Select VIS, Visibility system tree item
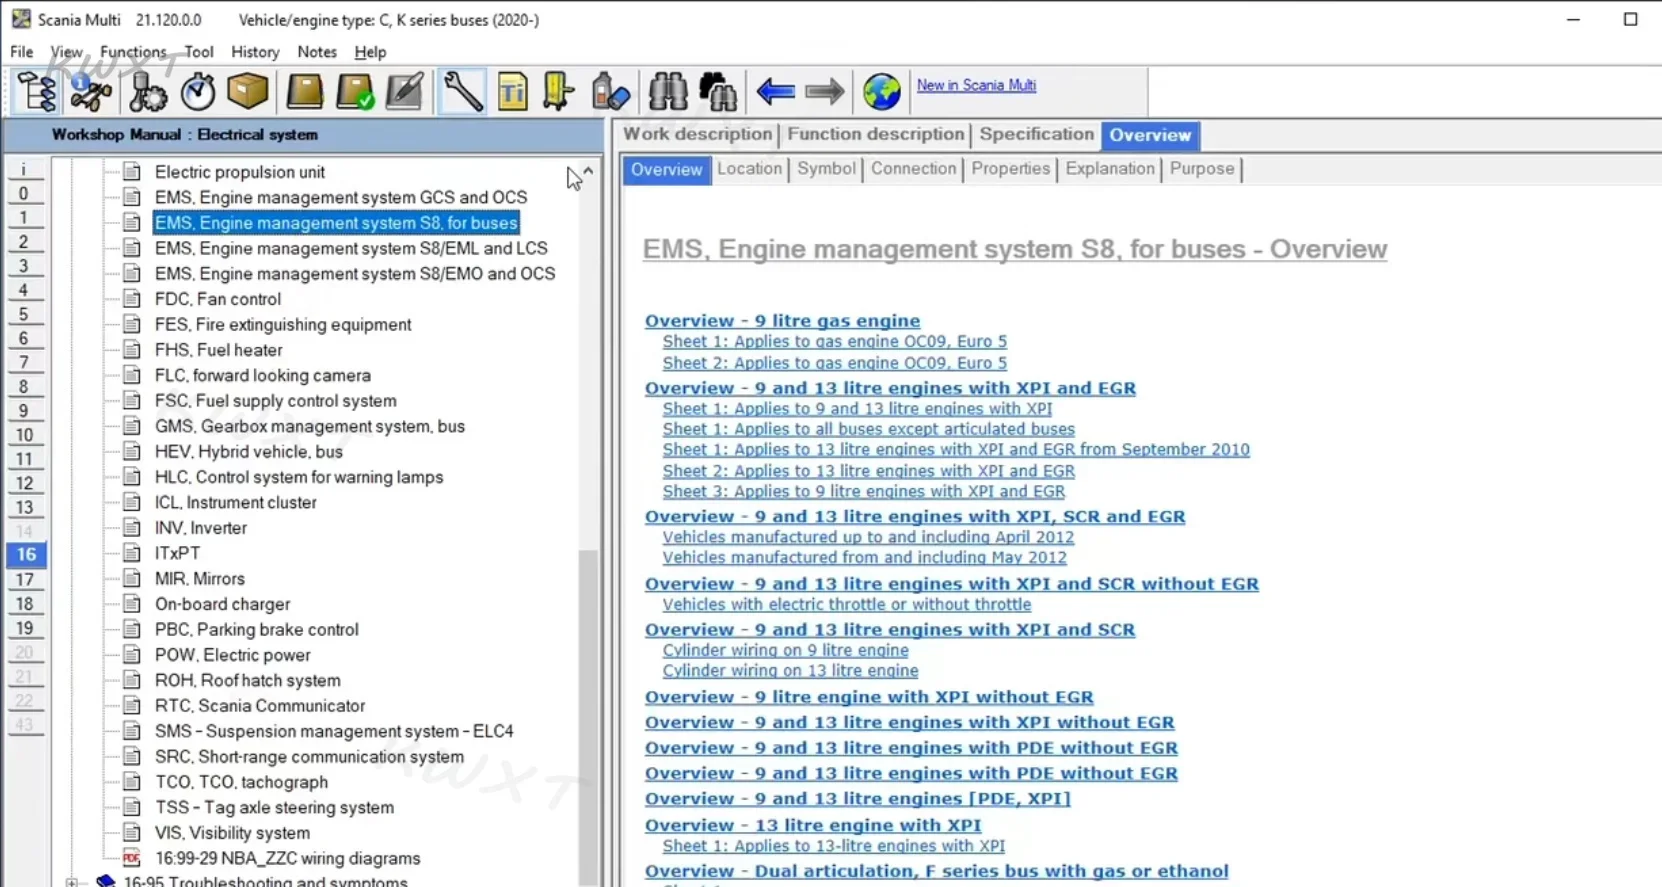Viewport: 1662px width, 887px height. click(x=232, y=833)
